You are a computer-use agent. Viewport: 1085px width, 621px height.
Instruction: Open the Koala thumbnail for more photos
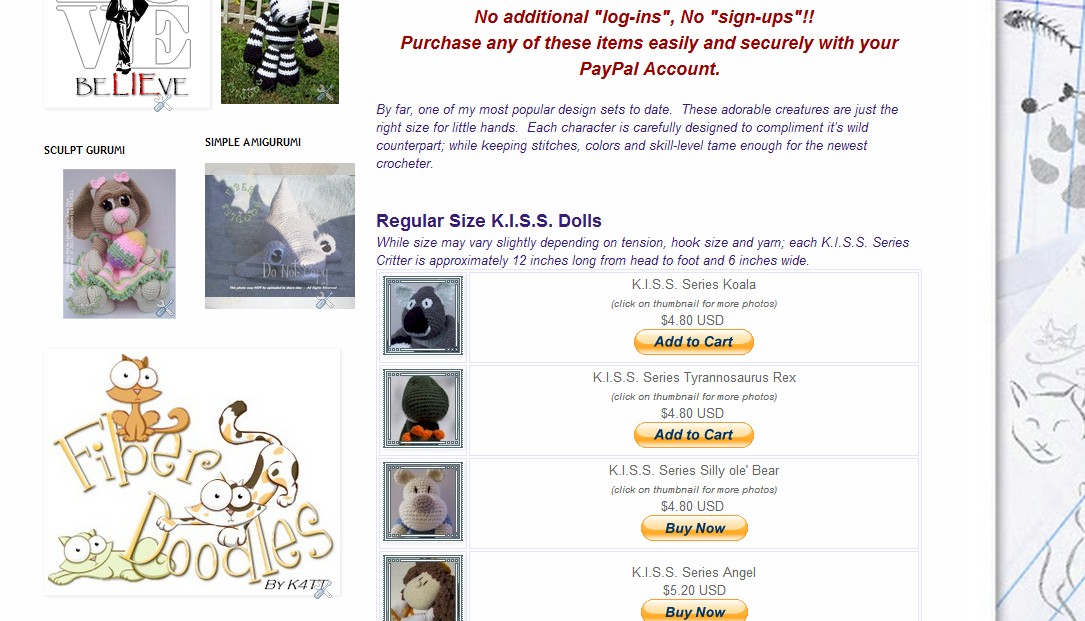(423, 316)
